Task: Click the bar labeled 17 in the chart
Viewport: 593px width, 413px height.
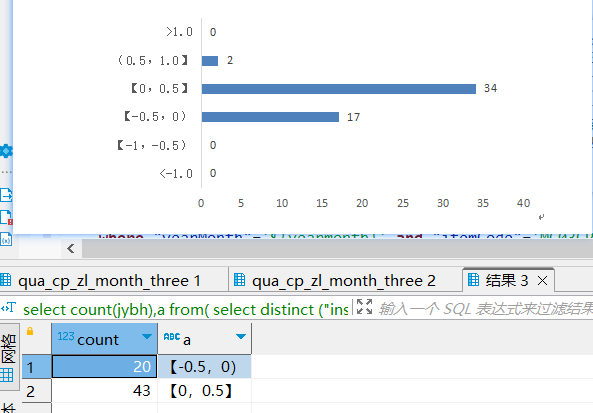Action: click(x=270, y=117)
